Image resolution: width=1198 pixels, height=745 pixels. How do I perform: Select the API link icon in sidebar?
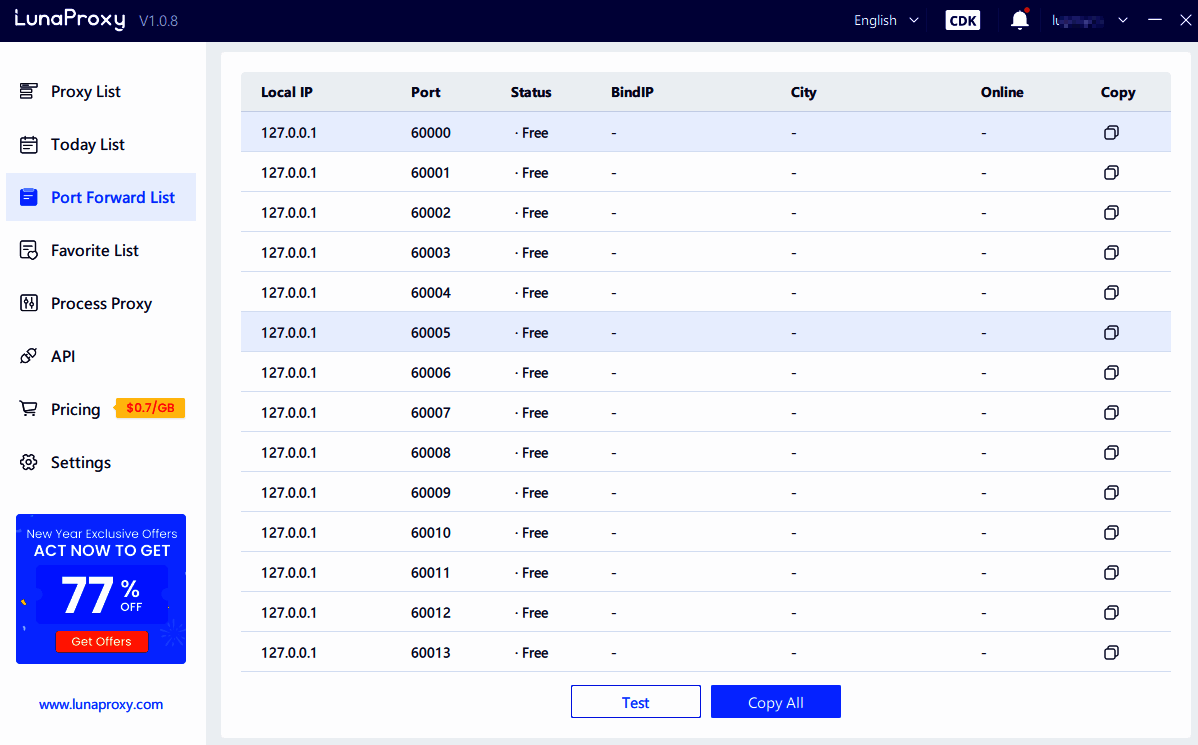27,356
